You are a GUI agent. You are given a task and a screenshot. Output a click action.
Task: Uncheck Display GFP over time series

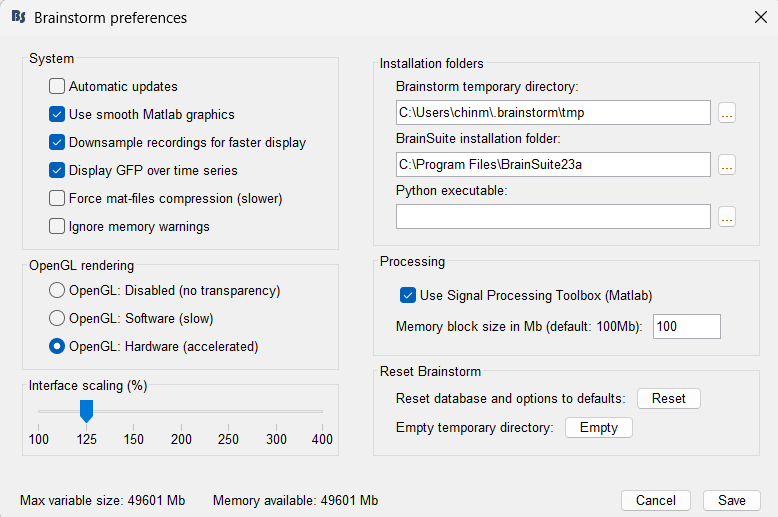[x=57, y=171]
